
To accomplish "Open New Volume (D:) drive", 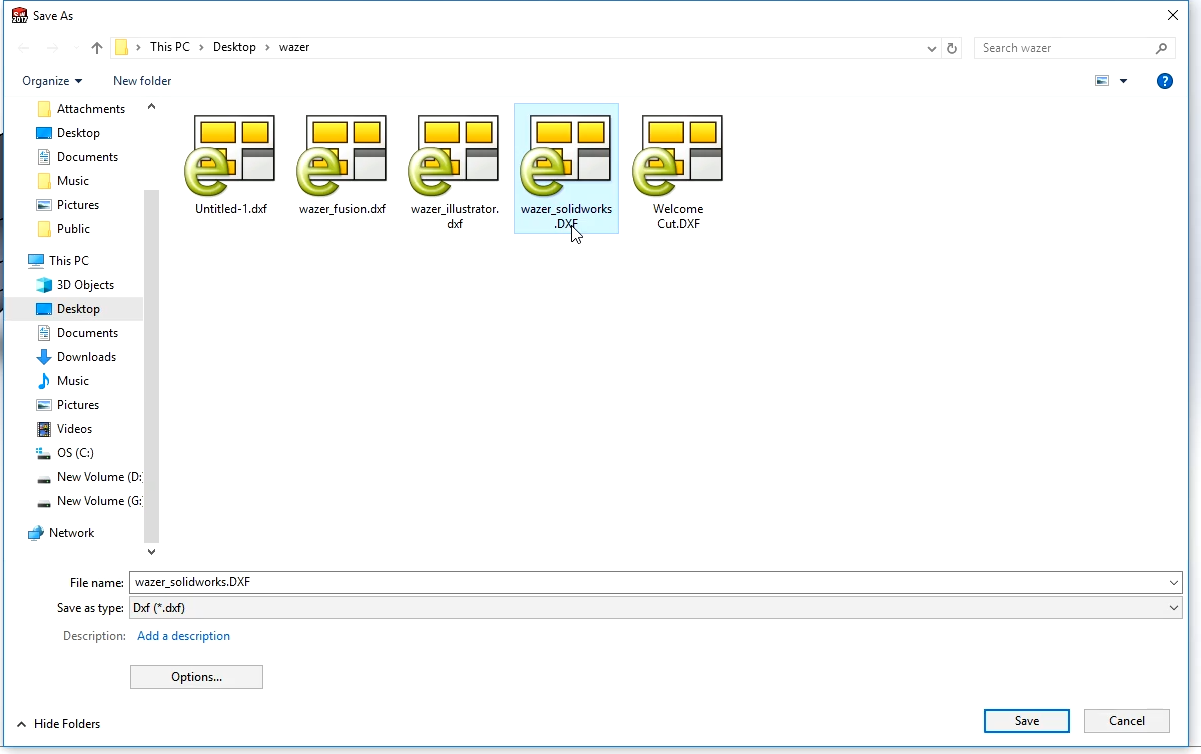I will (x=89, y=477).
